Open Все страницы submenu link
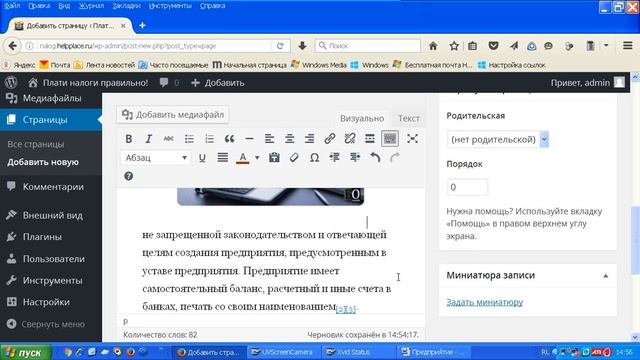Viewport: 640px width, 360px height. (x=36, y=144)
